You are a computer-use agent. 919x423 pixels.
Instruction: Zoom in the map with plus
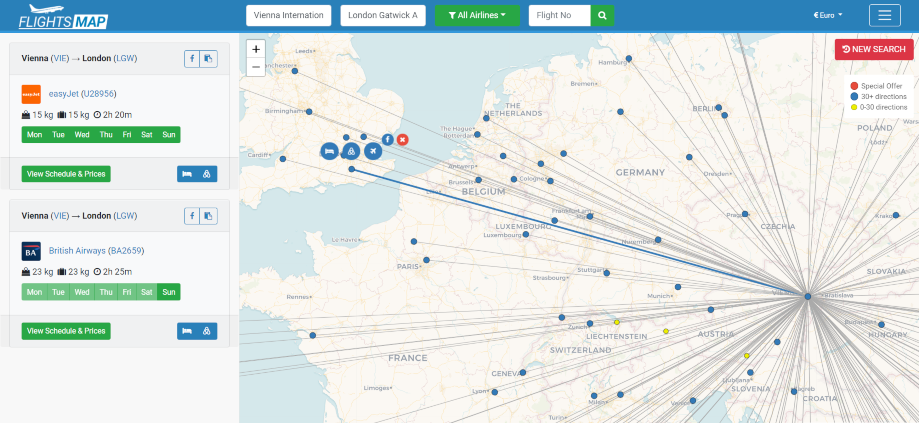pos(256,49)
